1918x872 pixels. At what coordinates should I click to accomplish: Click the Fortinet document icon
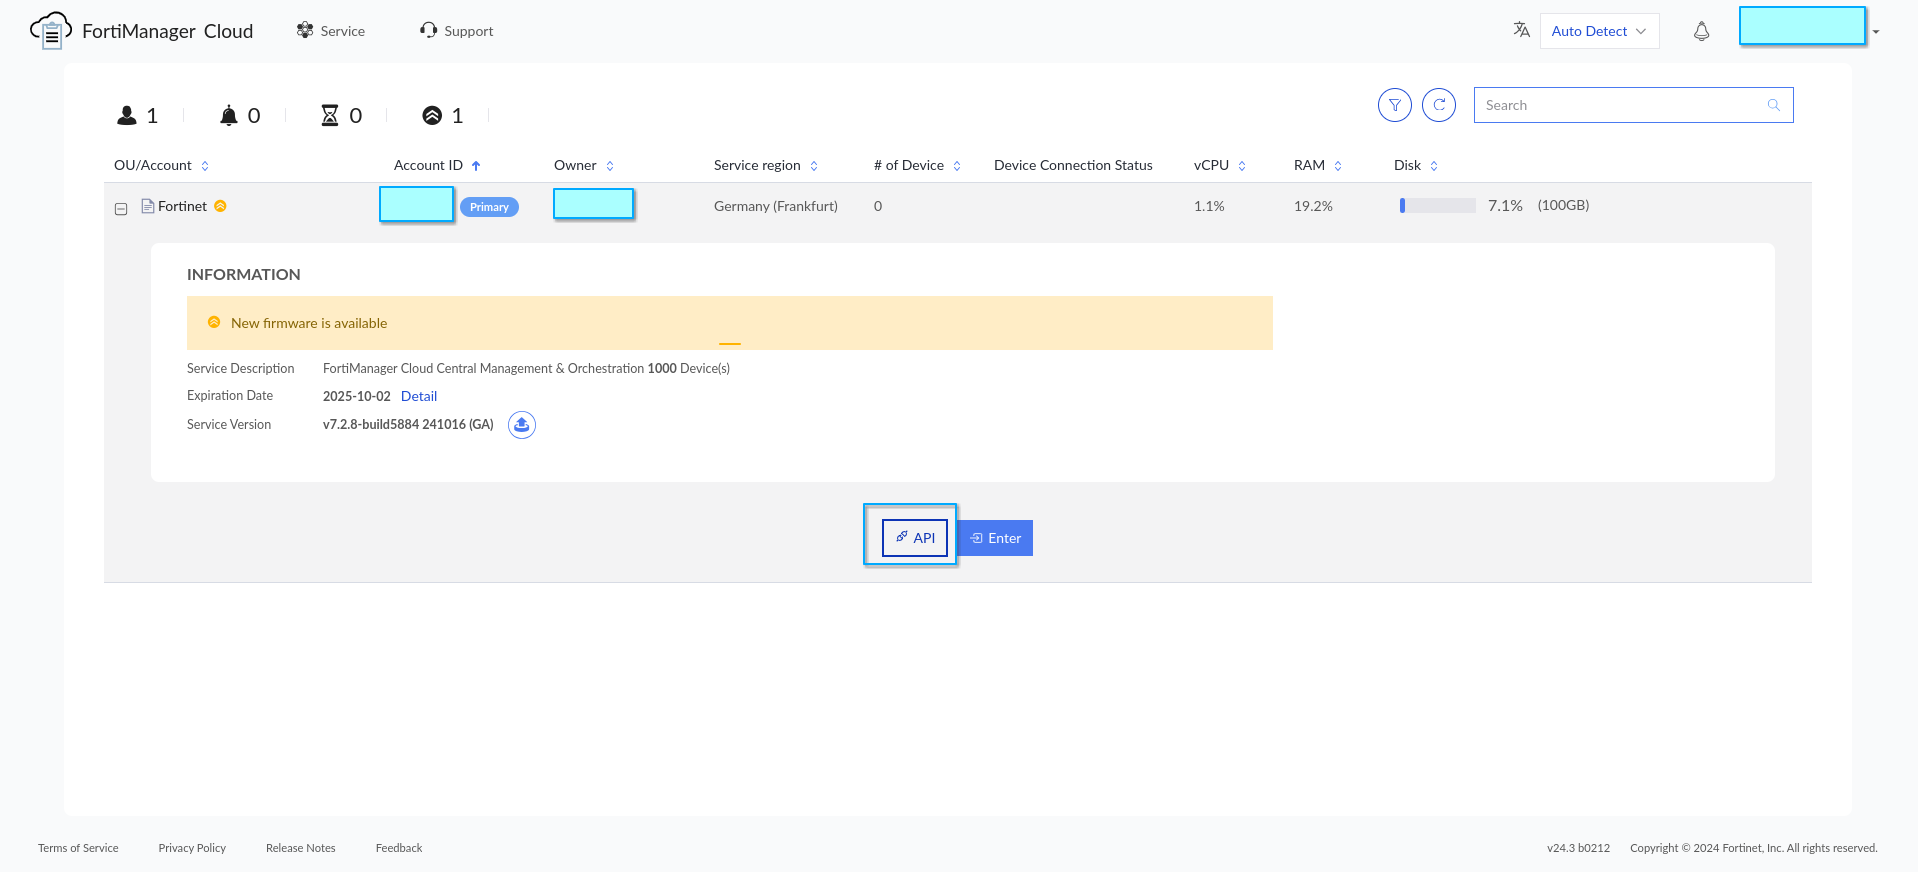(x=148, y=206)
